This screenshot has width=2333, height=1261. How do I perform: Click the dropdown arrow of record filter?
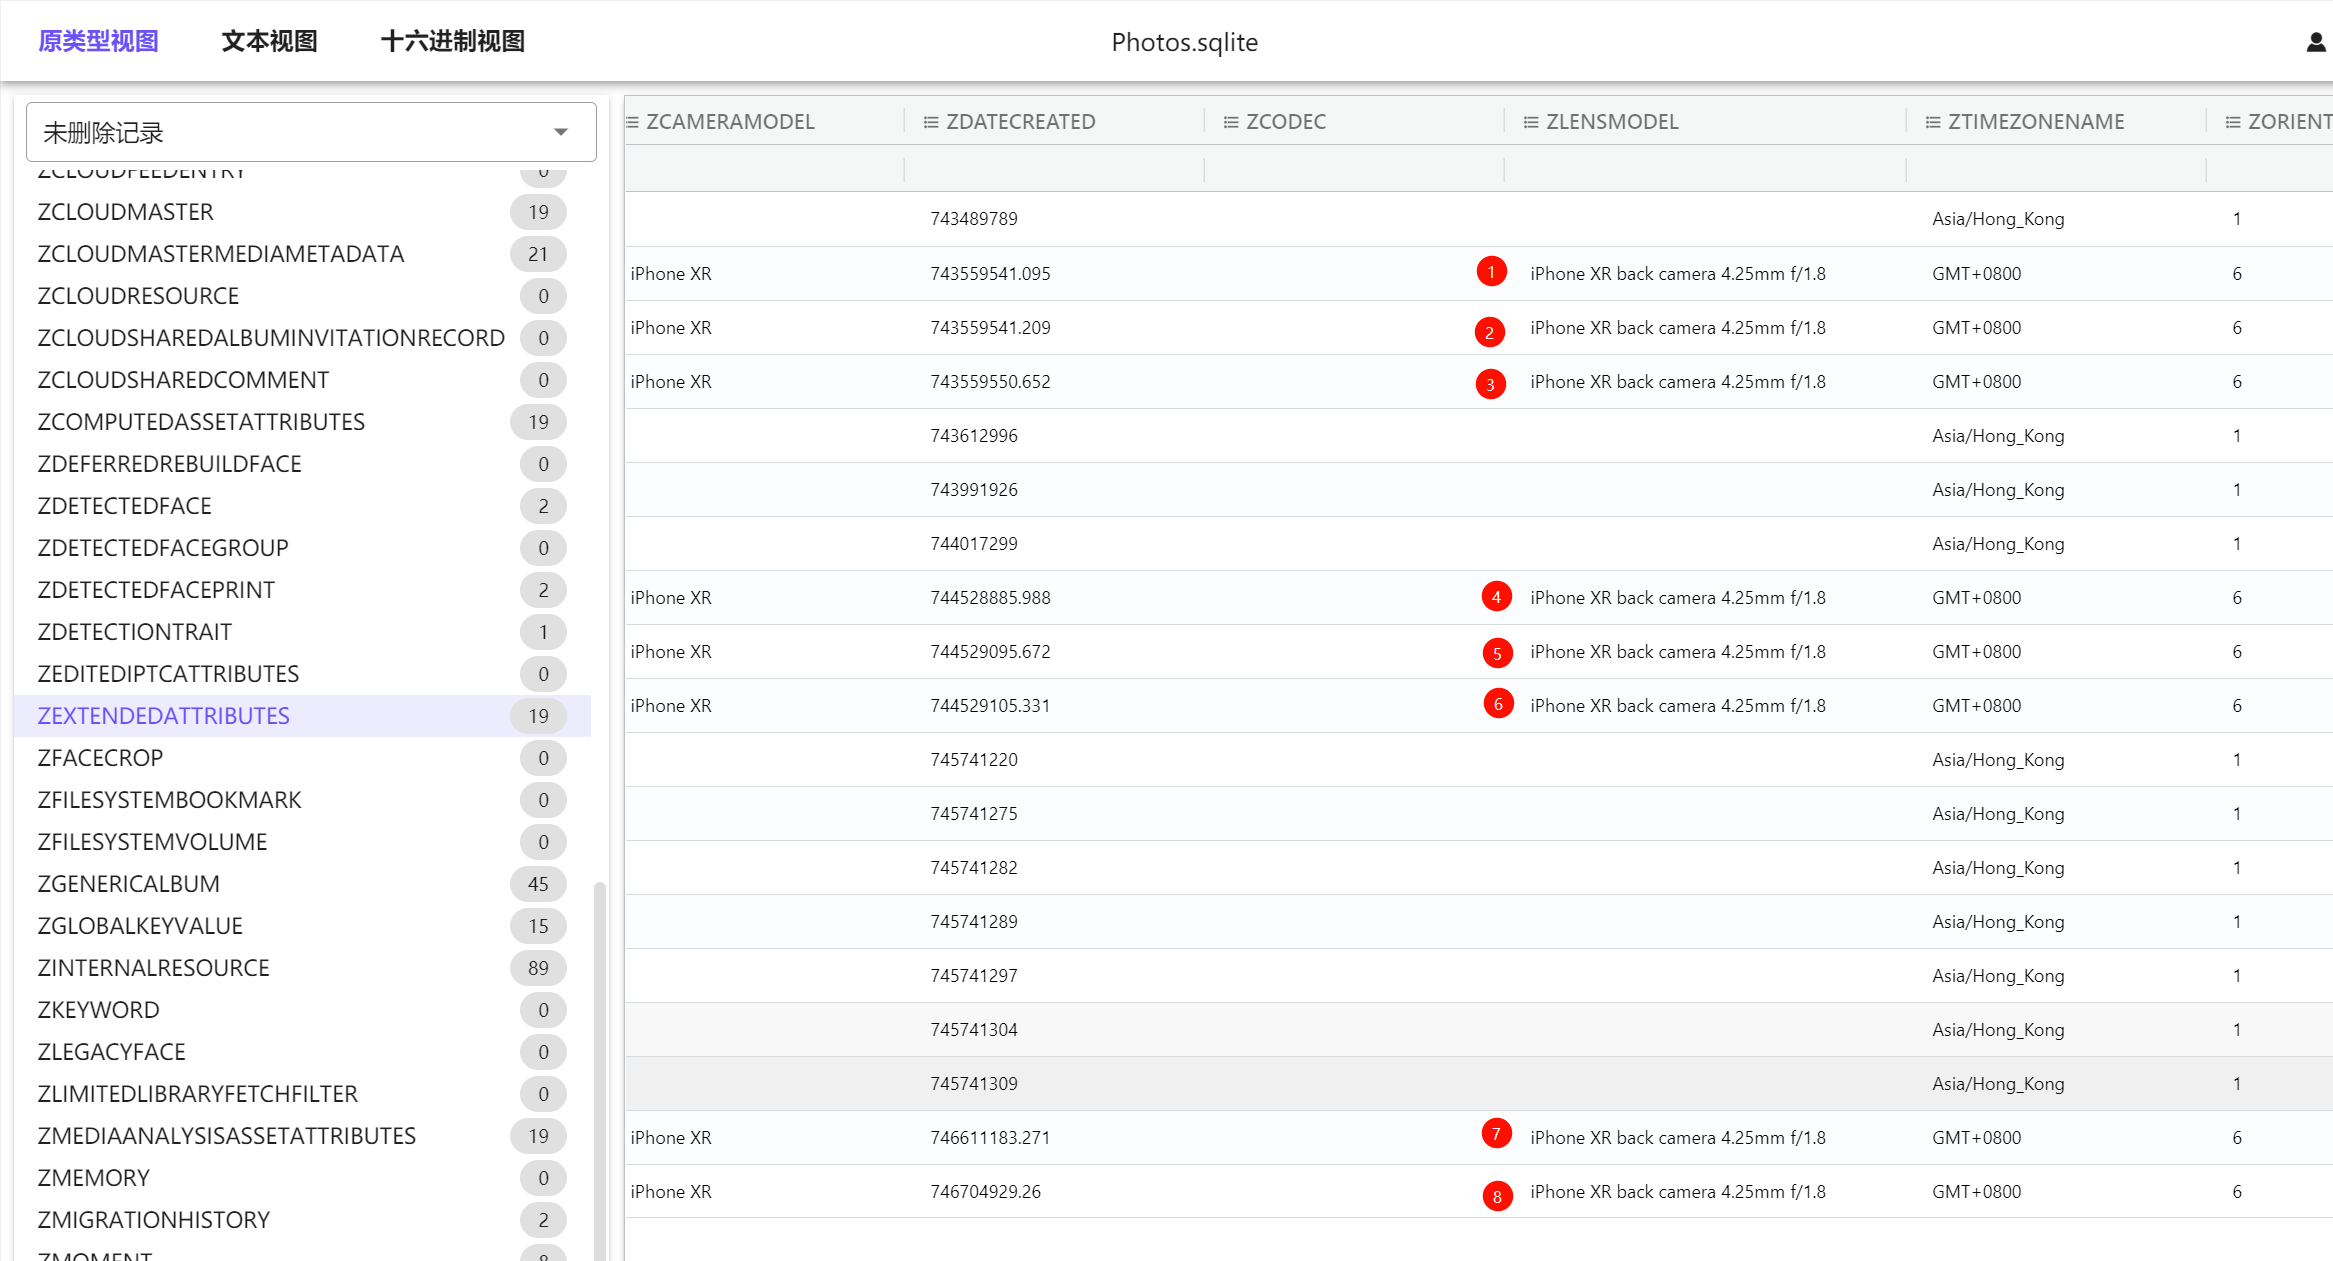pyautogui.click(x=561, y=132)
